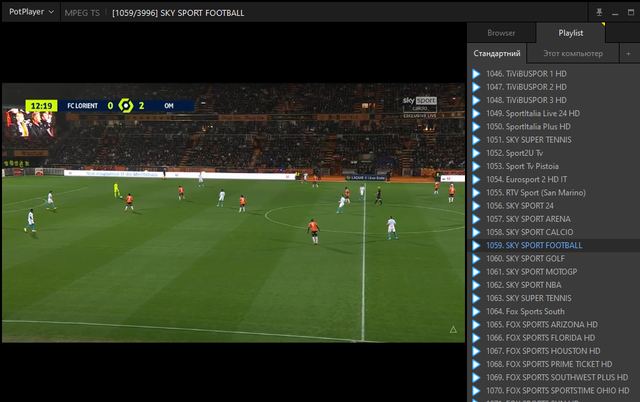Click play icon beside RTV Sport (San Marino)

pyautogui.click(x=476, y=193)
